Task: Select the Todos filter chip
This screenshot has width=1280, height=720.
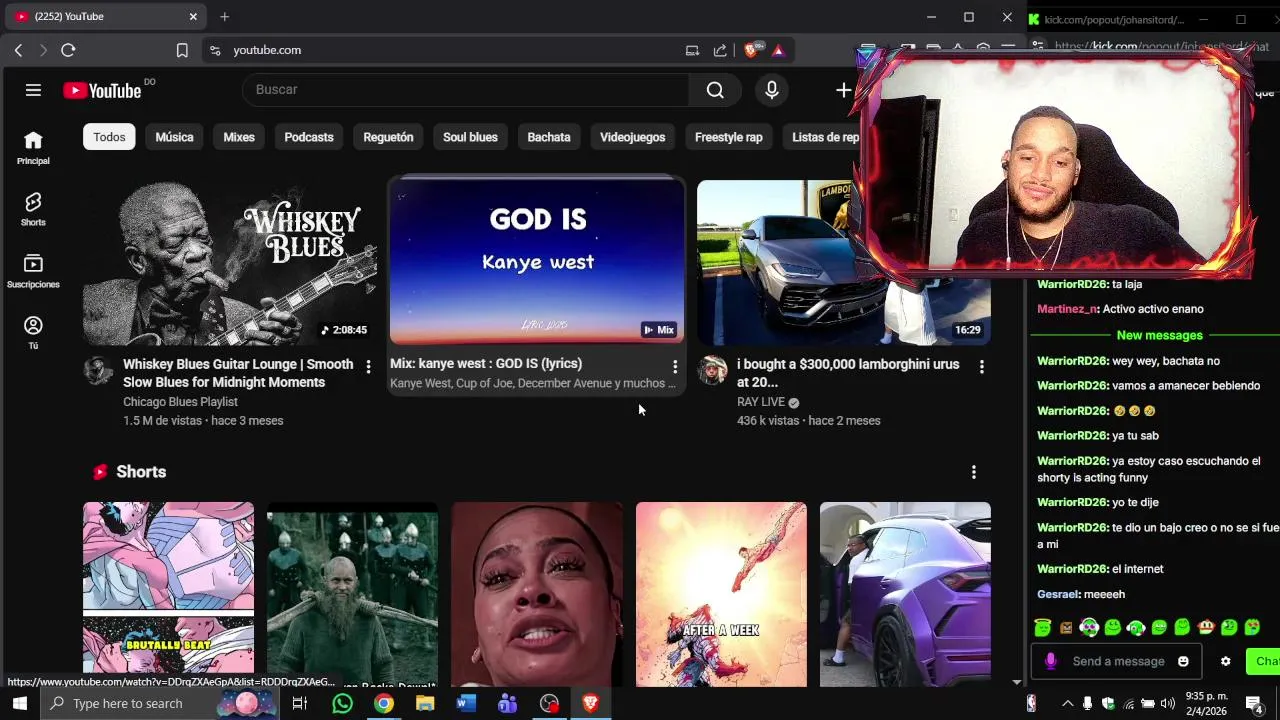Action: 109,137
